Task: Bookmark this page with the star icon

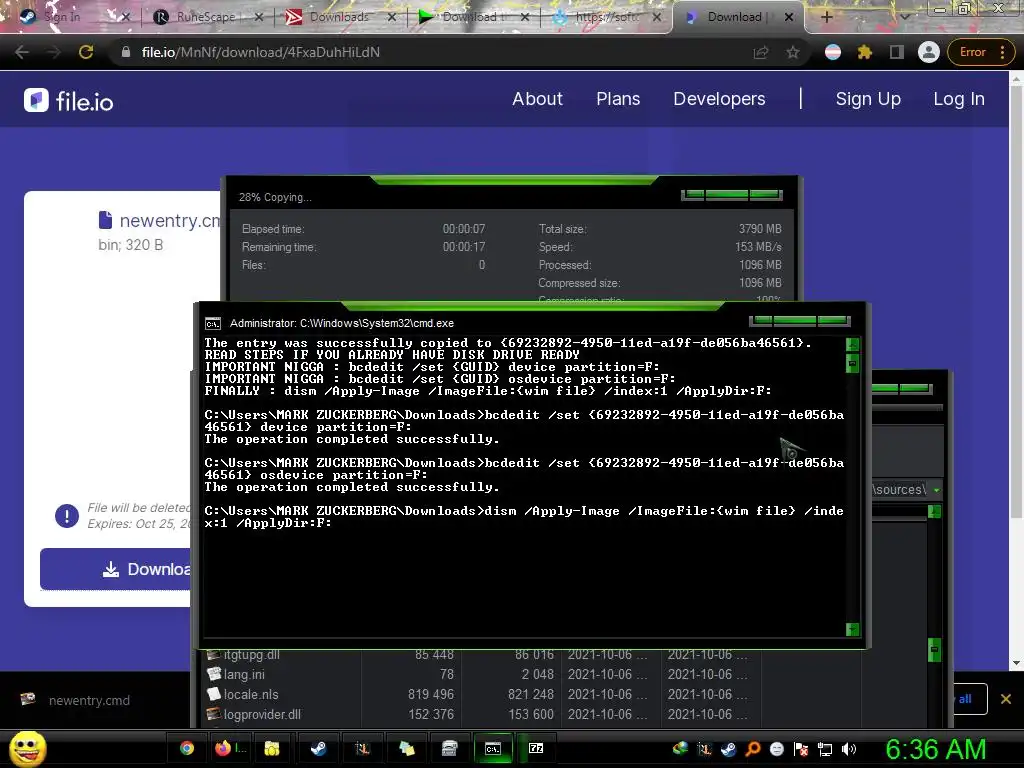Action: coord(793,52)
